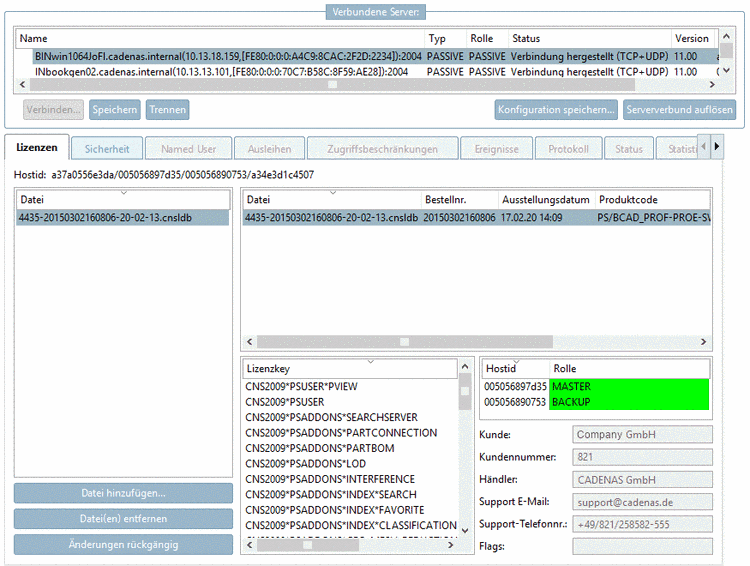Click server list scroll-down arrow
The width and height of the screenshot is (750, 566).
(726, 71)
